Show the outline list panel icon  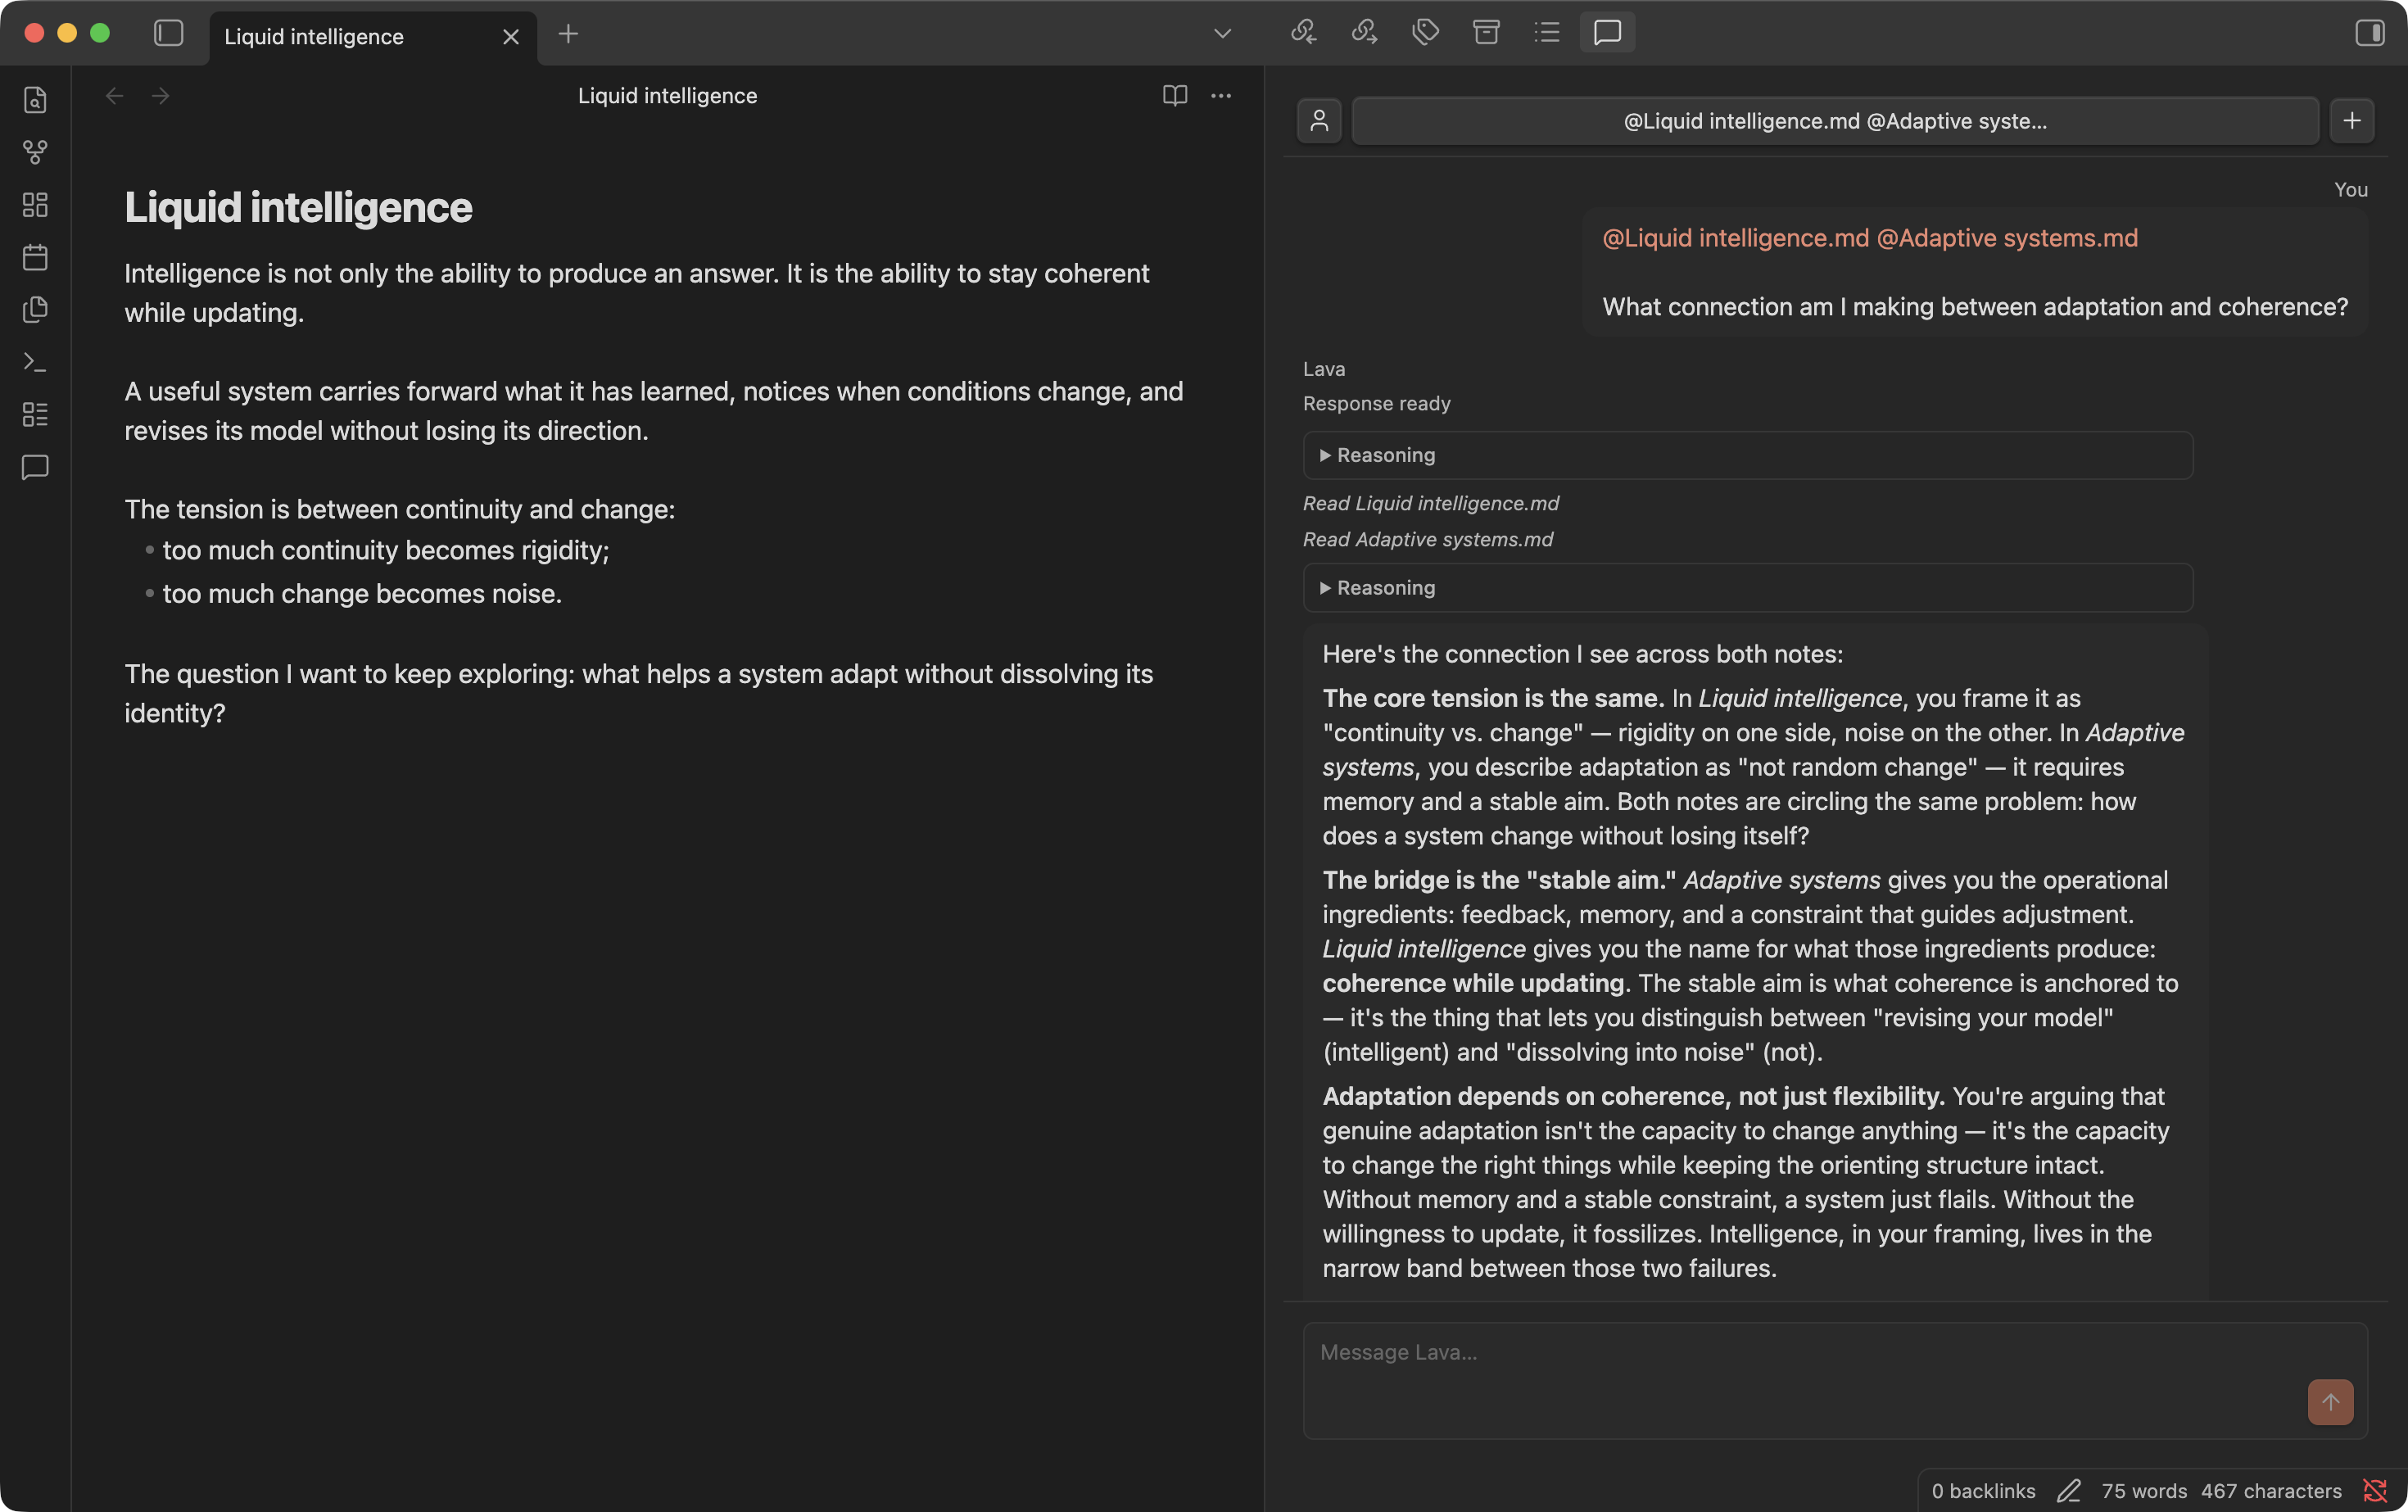(x=1547, y=33)
